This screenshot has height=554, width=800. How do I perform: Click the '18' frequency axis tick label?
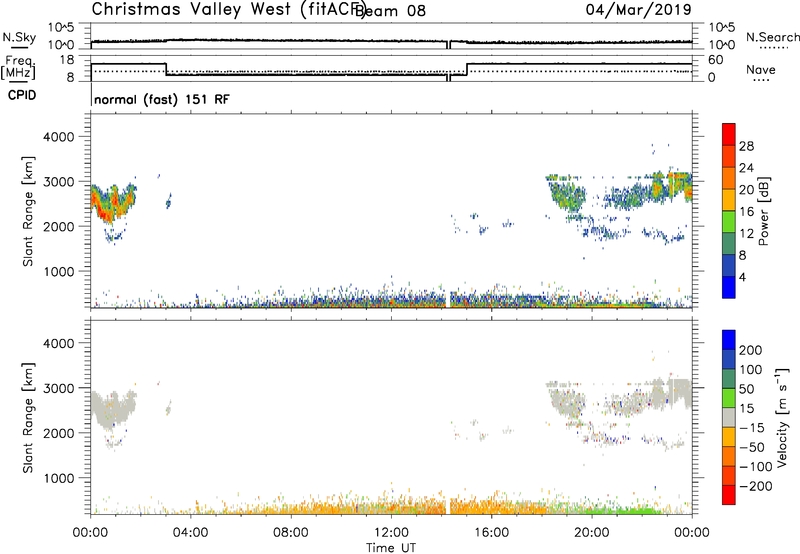click(67, 60)
